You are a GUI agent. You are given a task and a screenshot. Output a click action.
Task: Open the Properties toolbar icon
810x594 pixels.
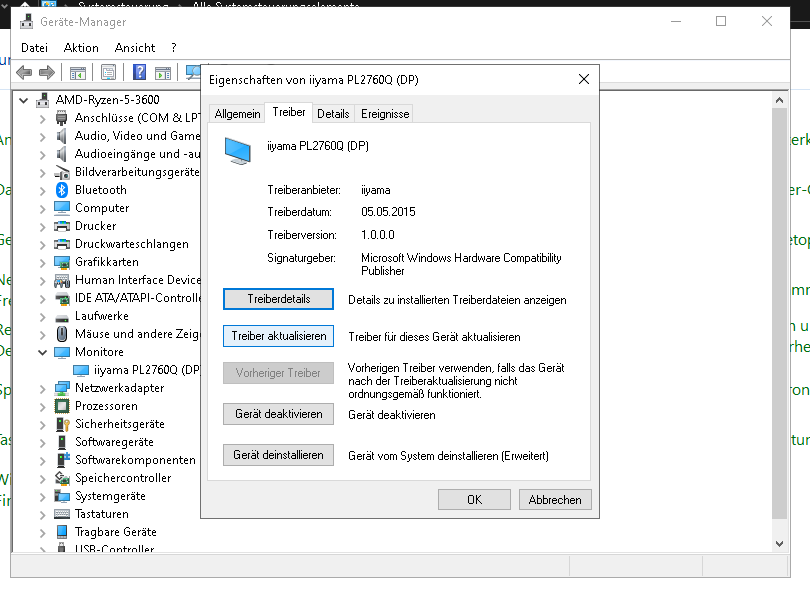pyautogui.click(x=108, y=73)
